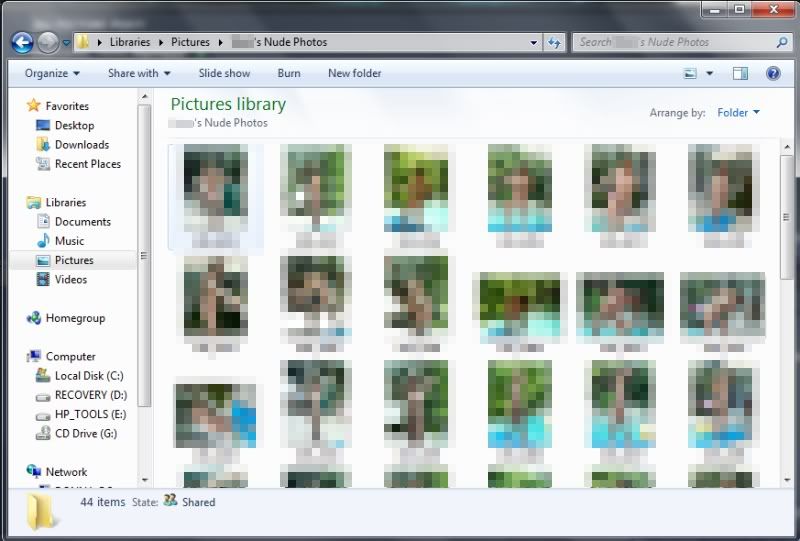
Task: Open the Organize menu
Action: pyautogui.click(x=52, y=73)
